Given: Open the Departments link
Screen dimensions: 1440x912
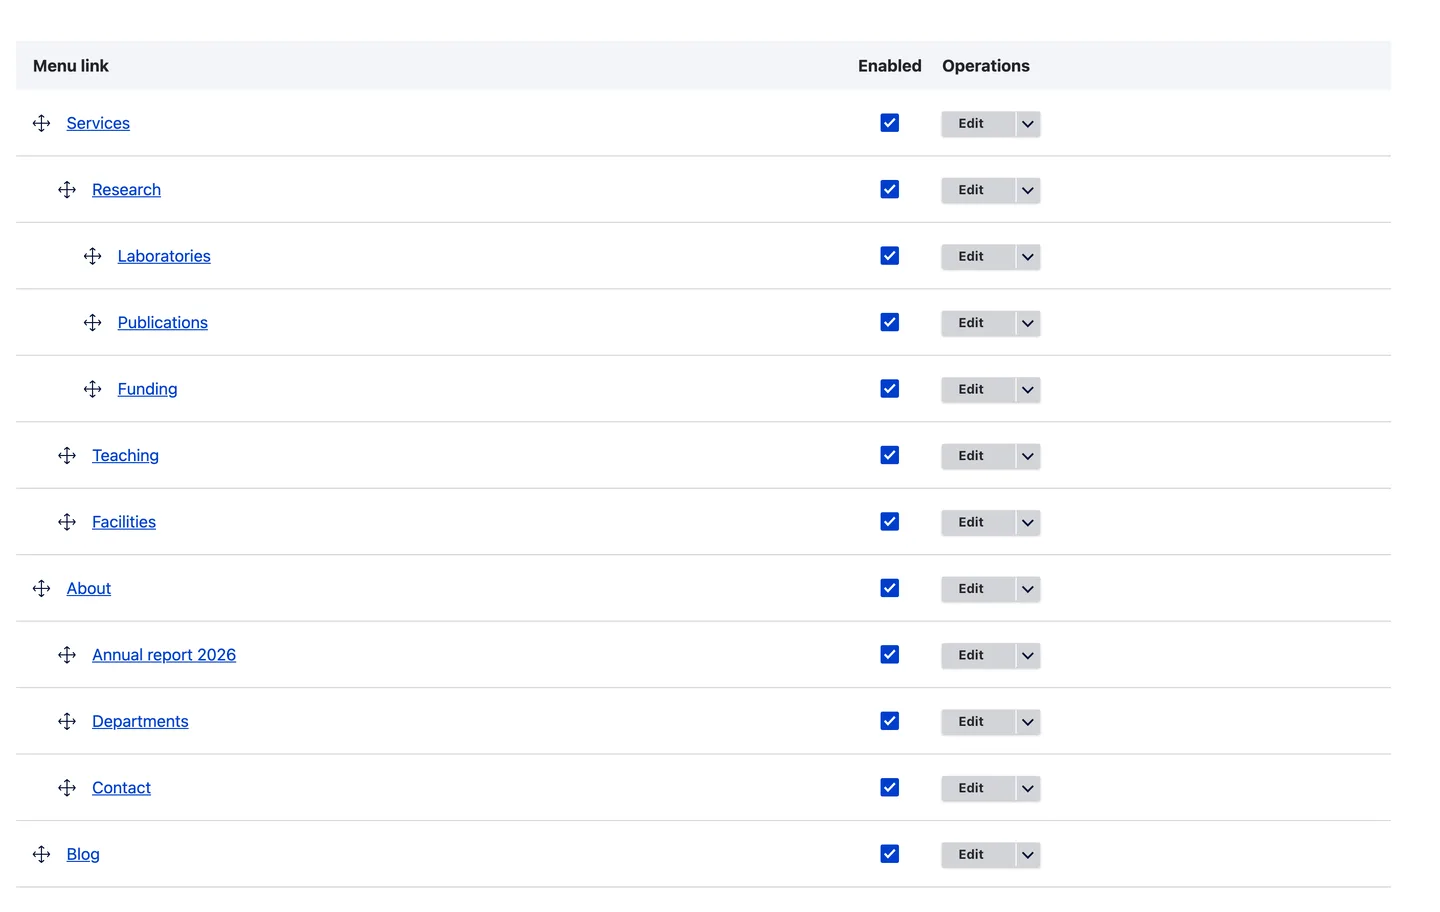Looking at the screenshot, I should click(x=140, y=722).
